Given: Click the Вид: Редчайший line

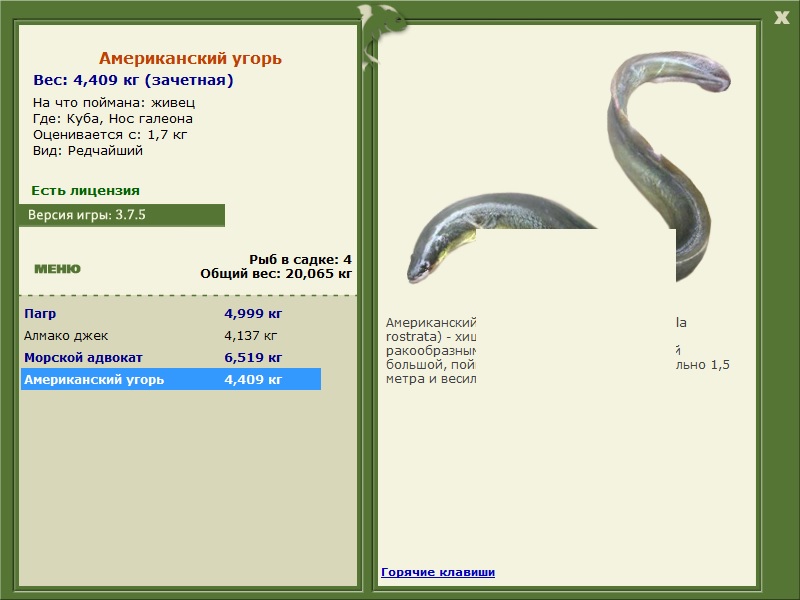Looking at the screenshot, I should point(88,151).
